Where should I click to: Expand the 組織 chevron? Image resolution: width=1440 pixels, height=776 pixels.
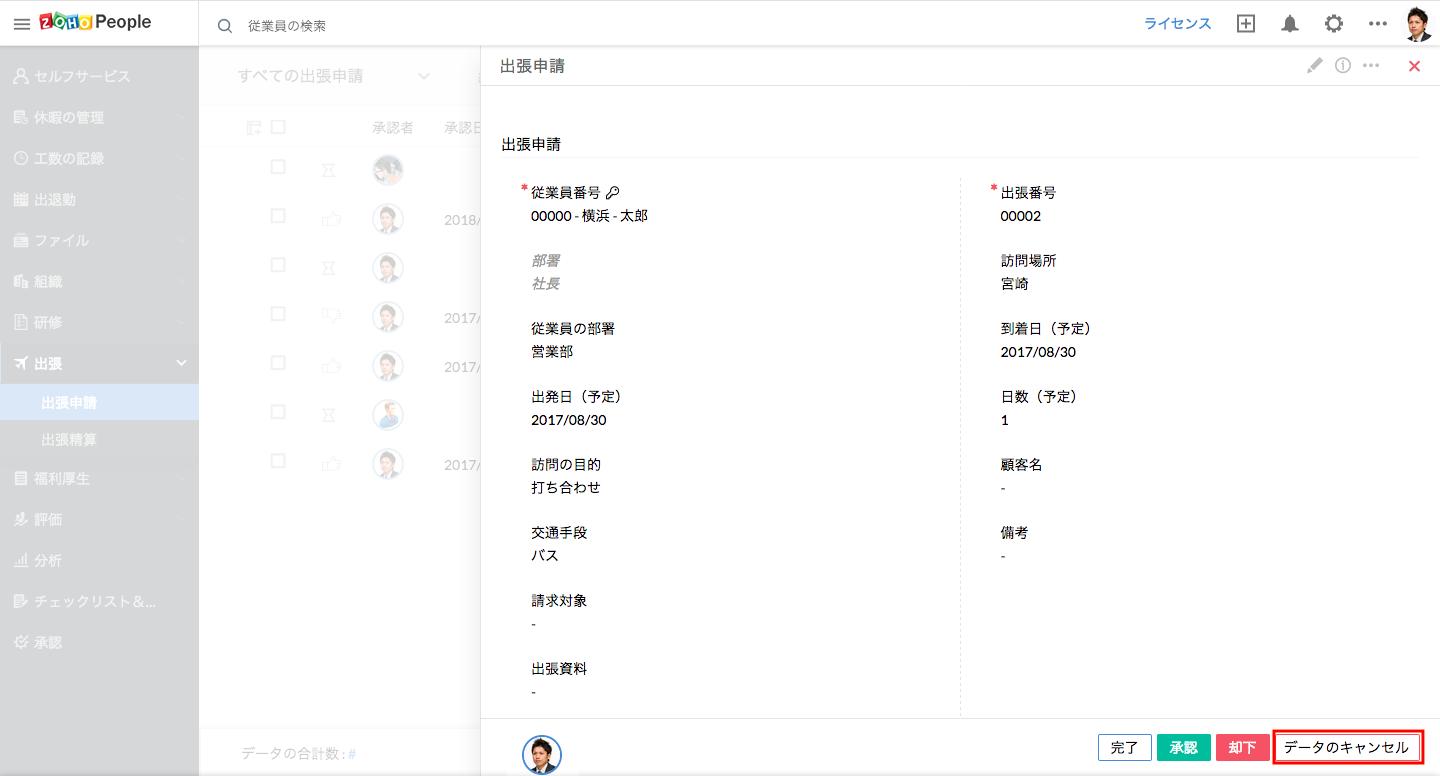[181, 281]
